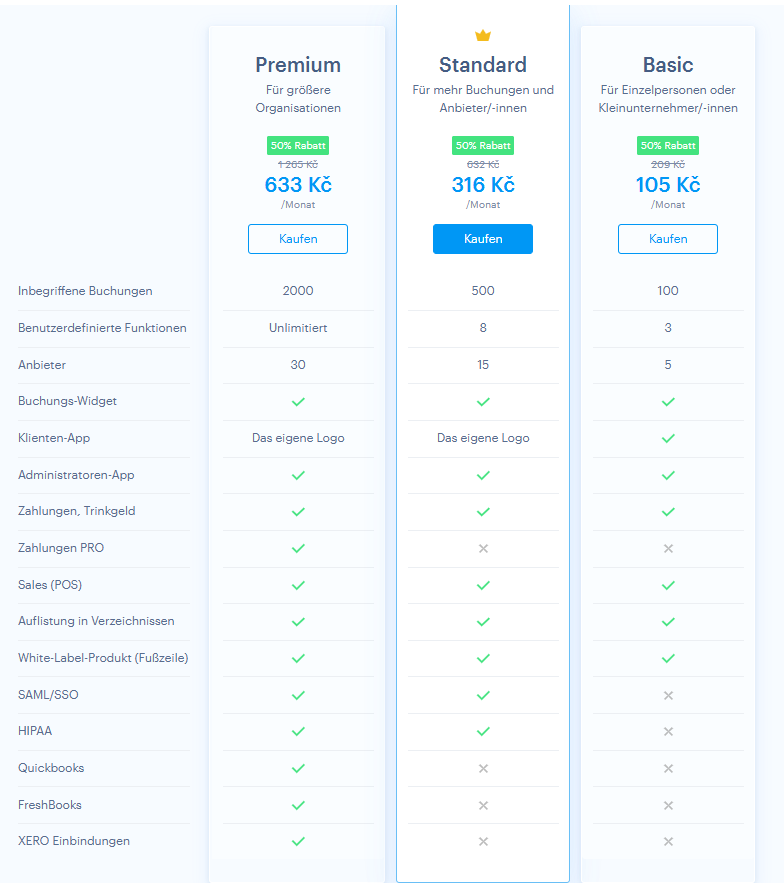Click Premium's Buchungs-Widget checkmark
Viewport: 784px width, 883px height.
pyautogui.click(x=298, y=401)
